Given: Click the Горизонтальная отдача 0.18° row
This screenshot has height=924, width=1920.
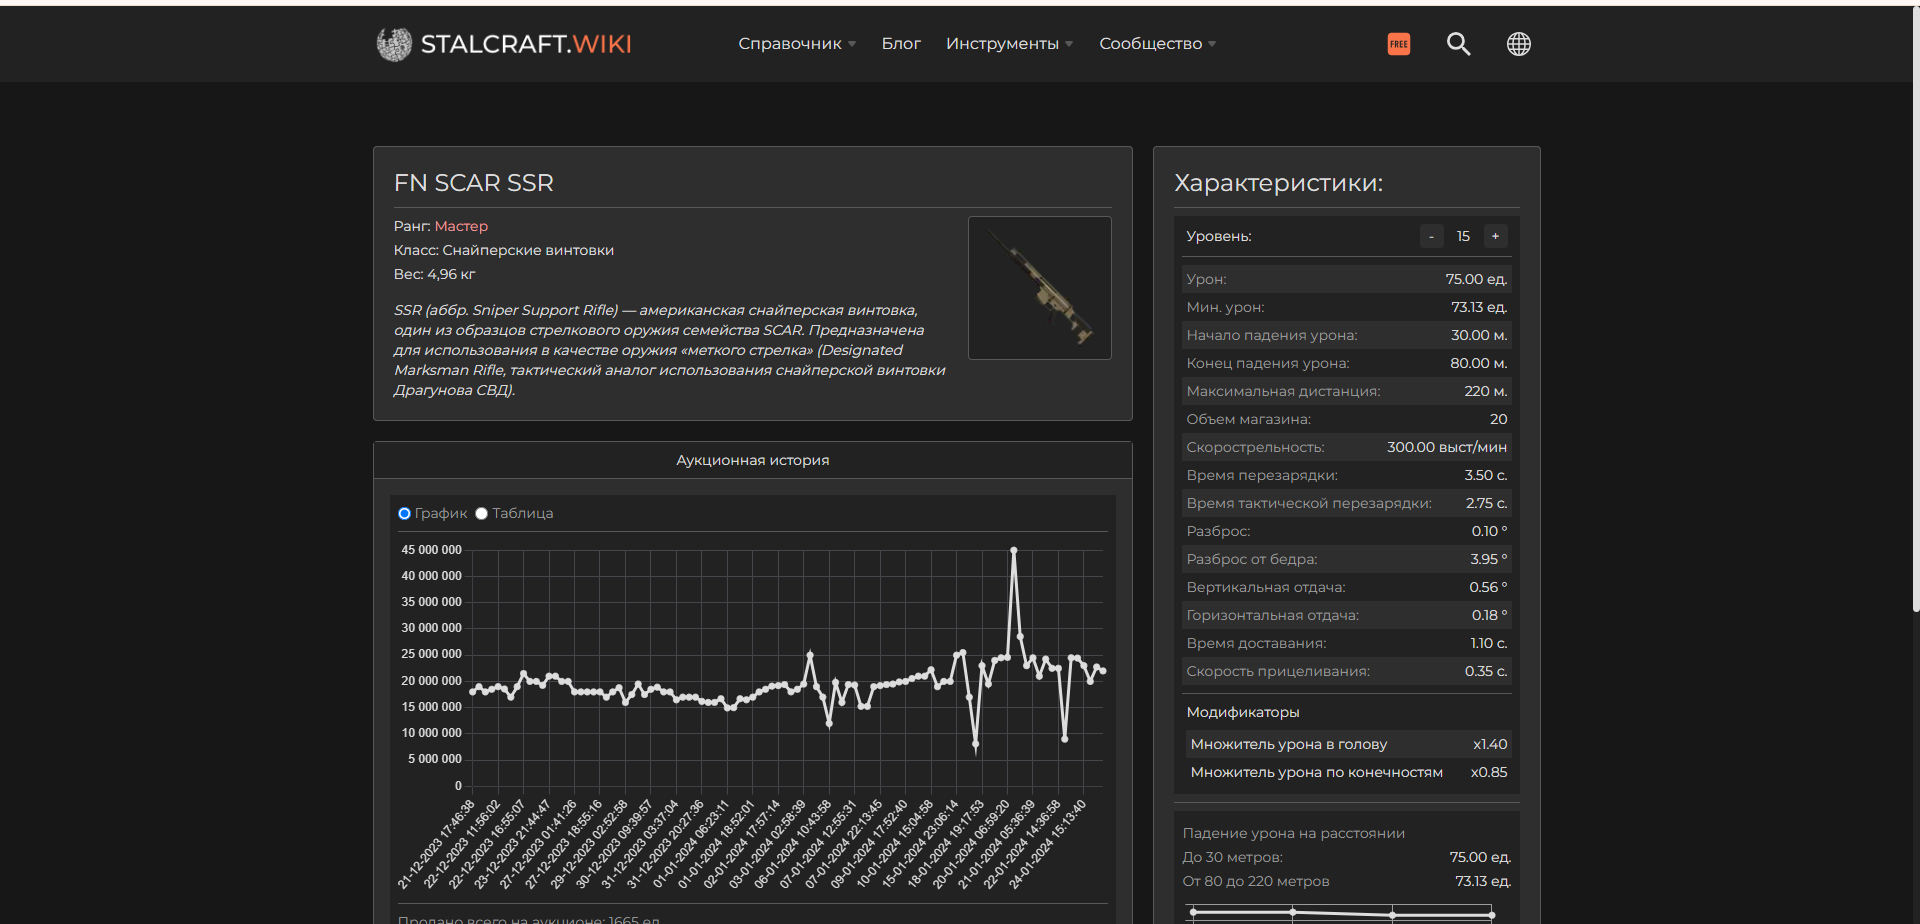Looking at the screenshot, I should (x=1346, y=615).
